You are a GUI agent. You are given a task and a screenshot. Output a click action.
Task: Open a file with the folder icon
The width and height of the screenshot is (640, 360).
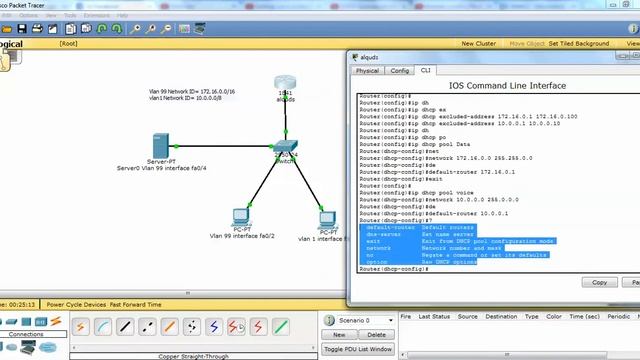tap(7, 29)
